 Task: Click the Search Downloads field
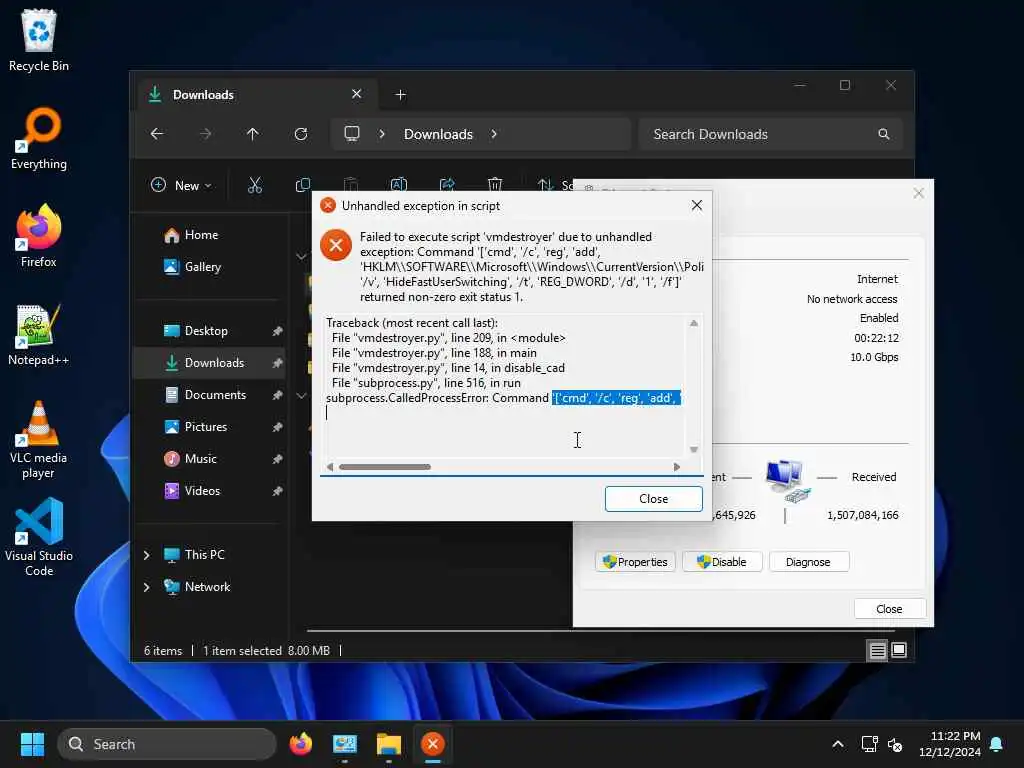(771, 134)
